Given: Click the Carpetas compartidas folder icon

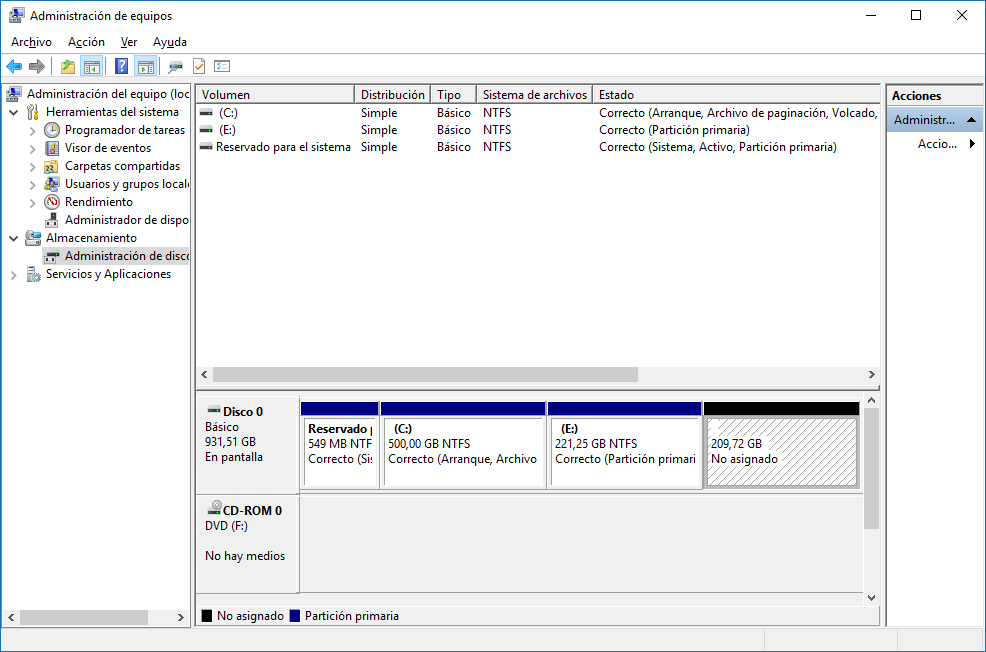Looking at the screenshot, I should [52, 167].
